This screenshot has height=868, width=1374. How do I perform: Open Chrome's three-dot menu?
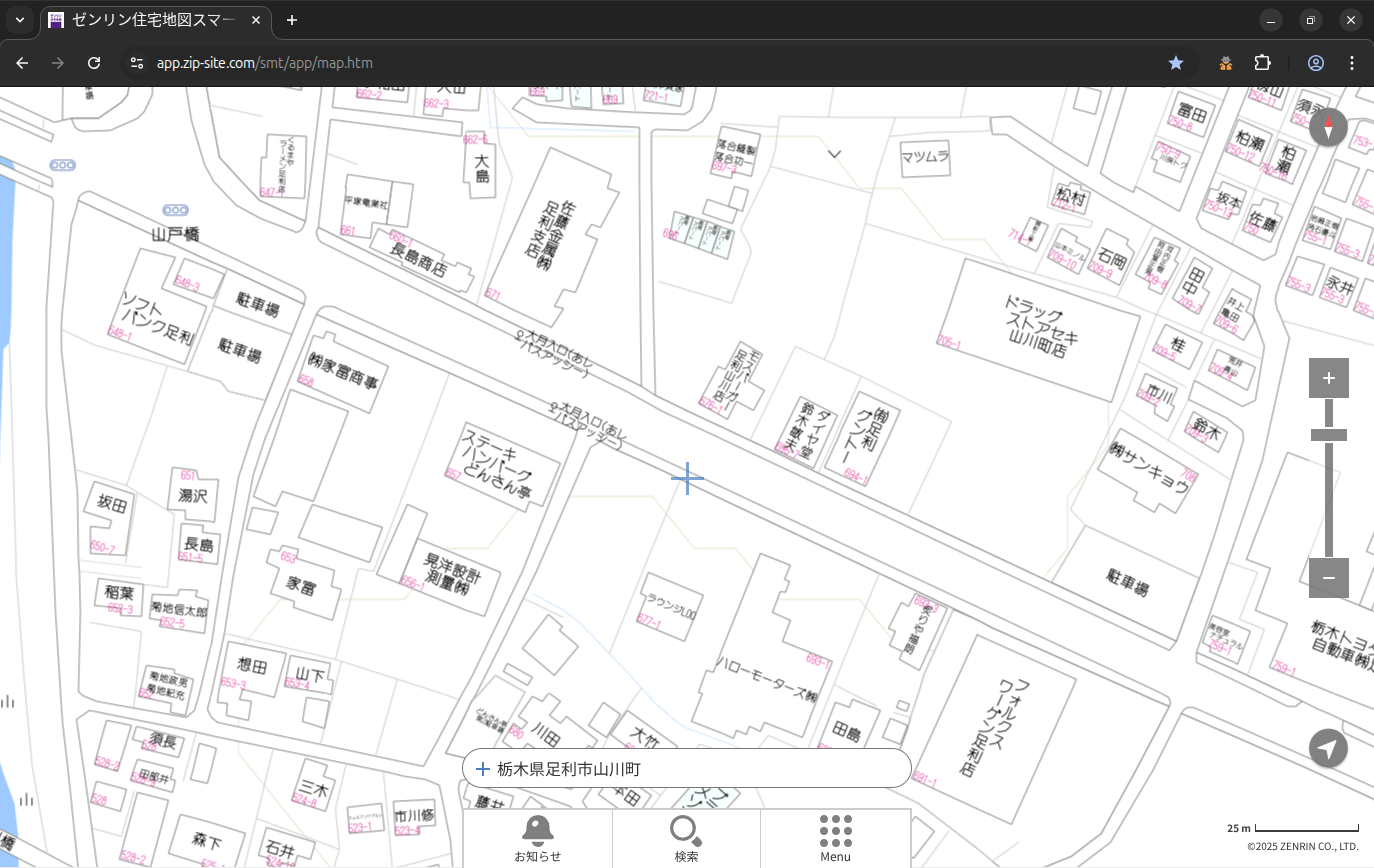click(x=1352, y=63)
